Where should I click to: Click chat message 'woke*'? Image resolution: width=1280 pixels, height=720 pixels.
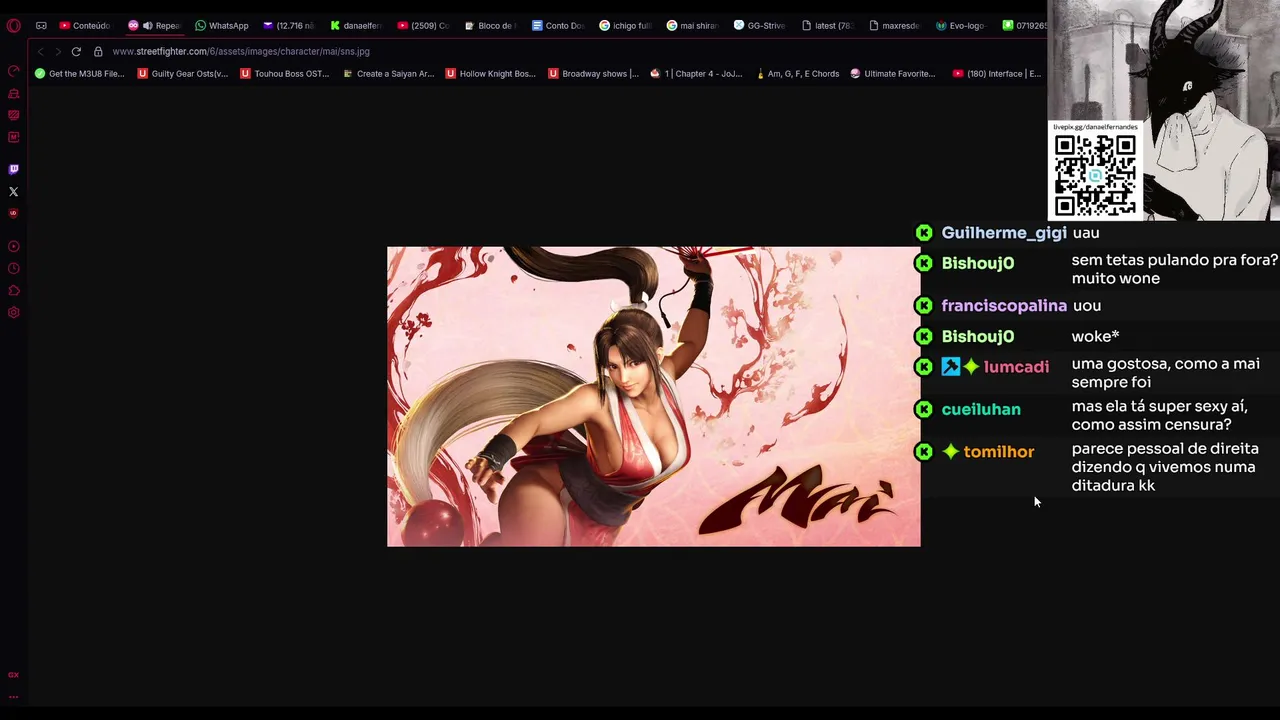pos(1095,337)
